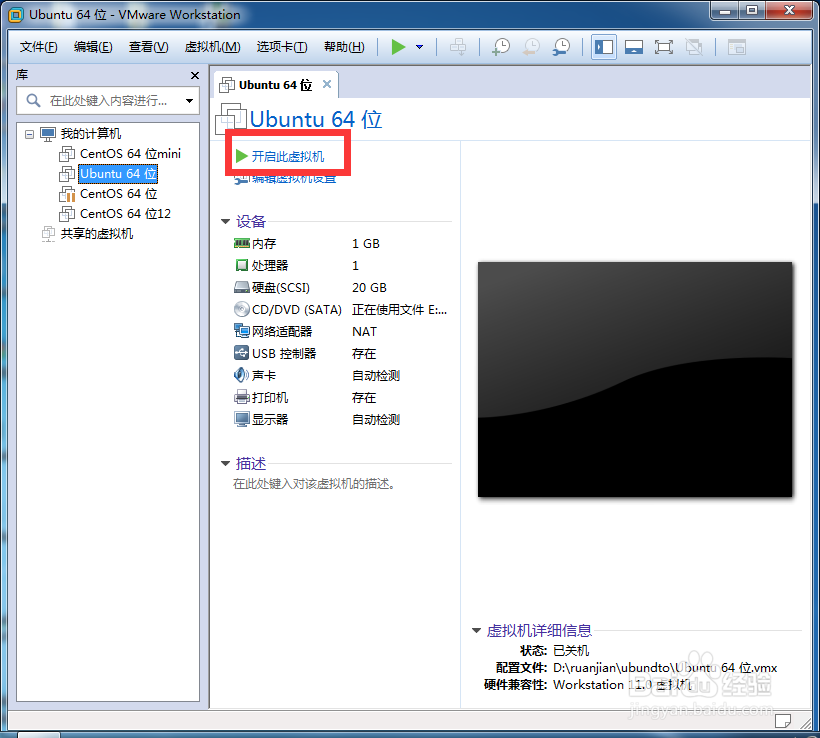Select Ubuntu 64 位 in the library tree
The image size is (820, 738).
118,174
